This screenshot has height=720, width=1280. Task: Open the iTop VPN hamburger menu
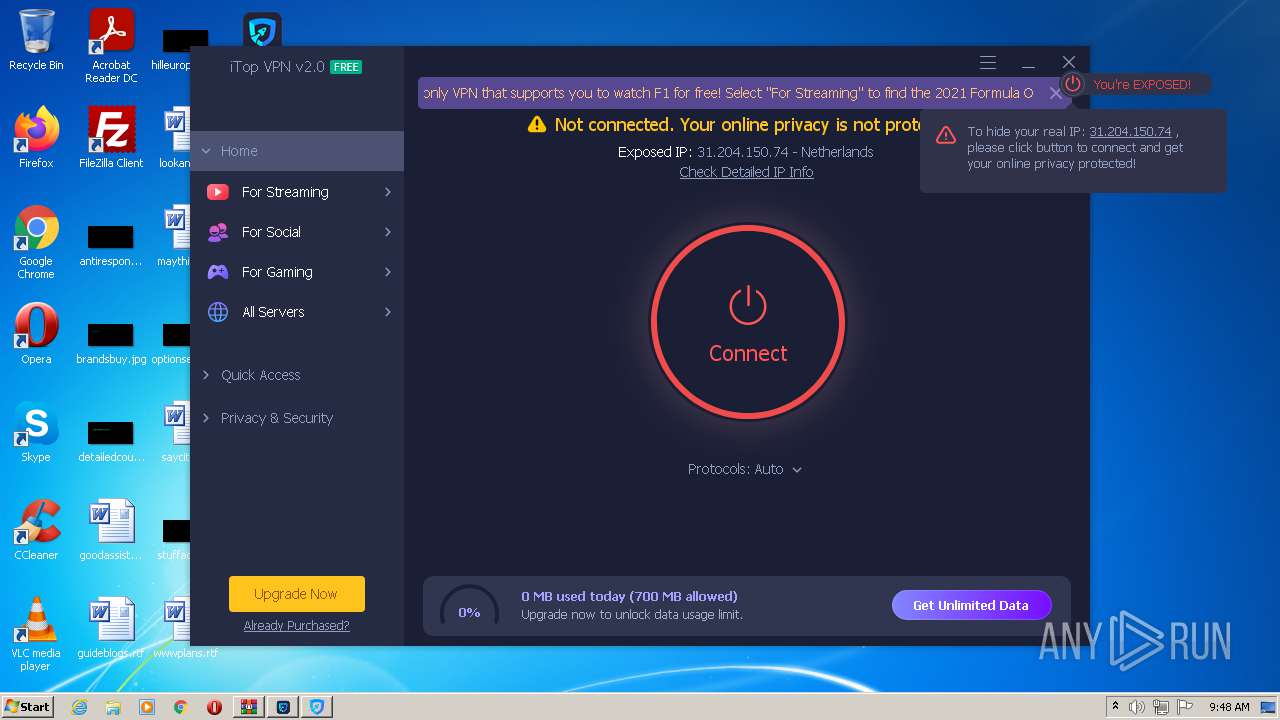click(988, 62)
